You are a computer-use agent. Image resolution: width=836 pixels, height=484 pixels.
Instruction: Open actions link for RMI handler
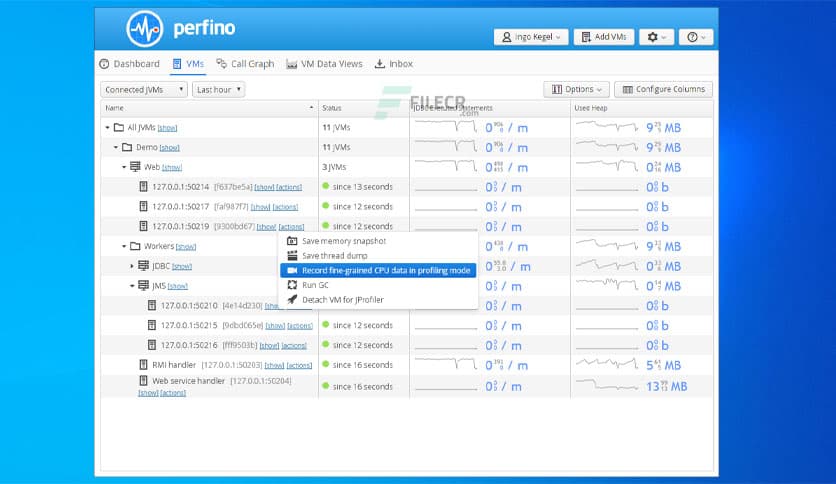pos(299,365)
